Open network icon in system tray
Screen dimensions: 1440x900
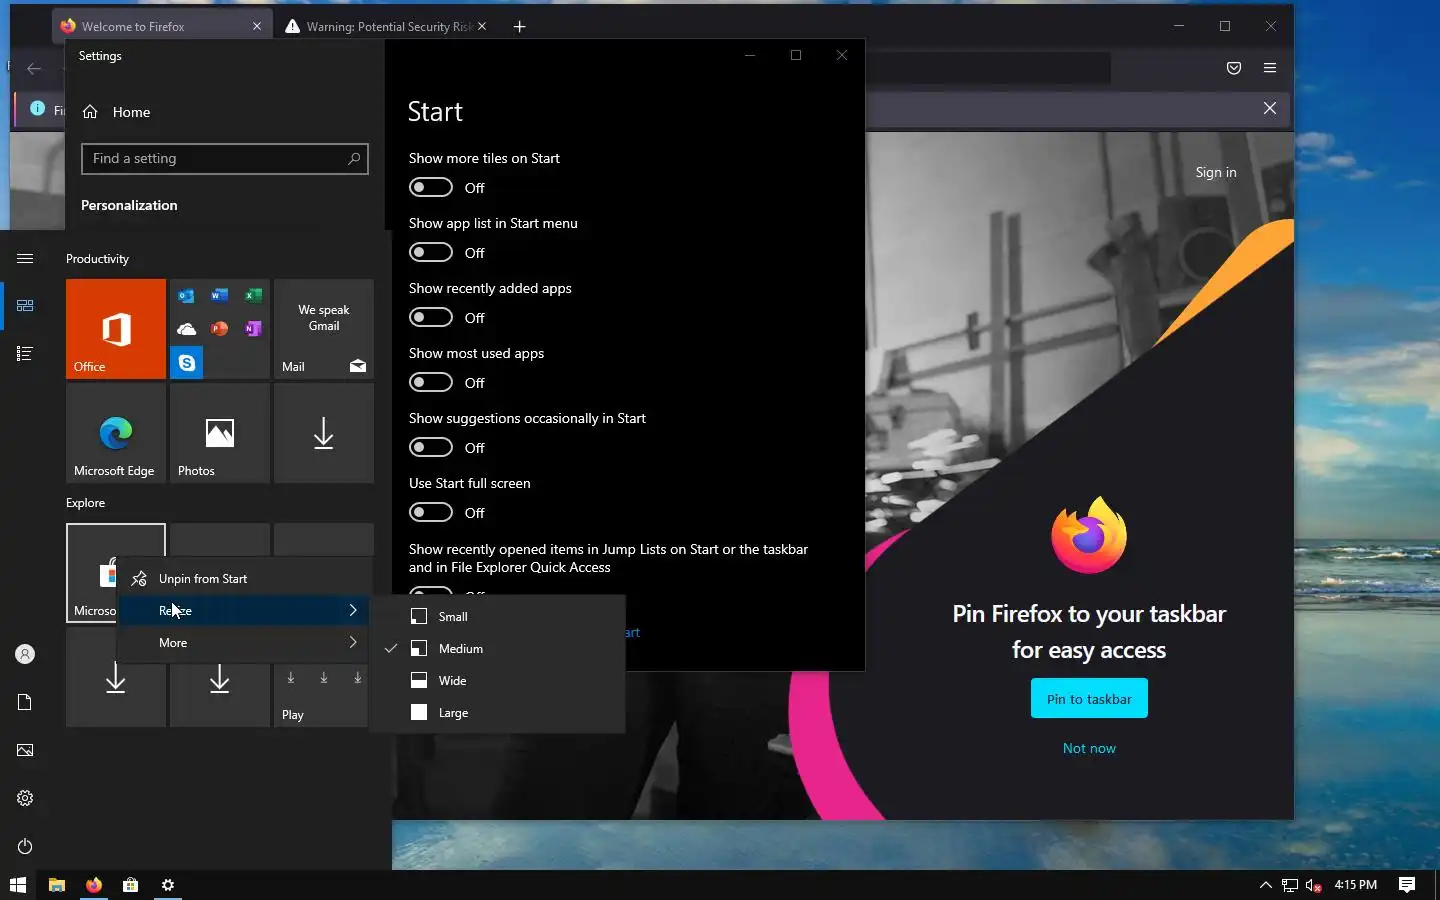(x=1290, y=885)
